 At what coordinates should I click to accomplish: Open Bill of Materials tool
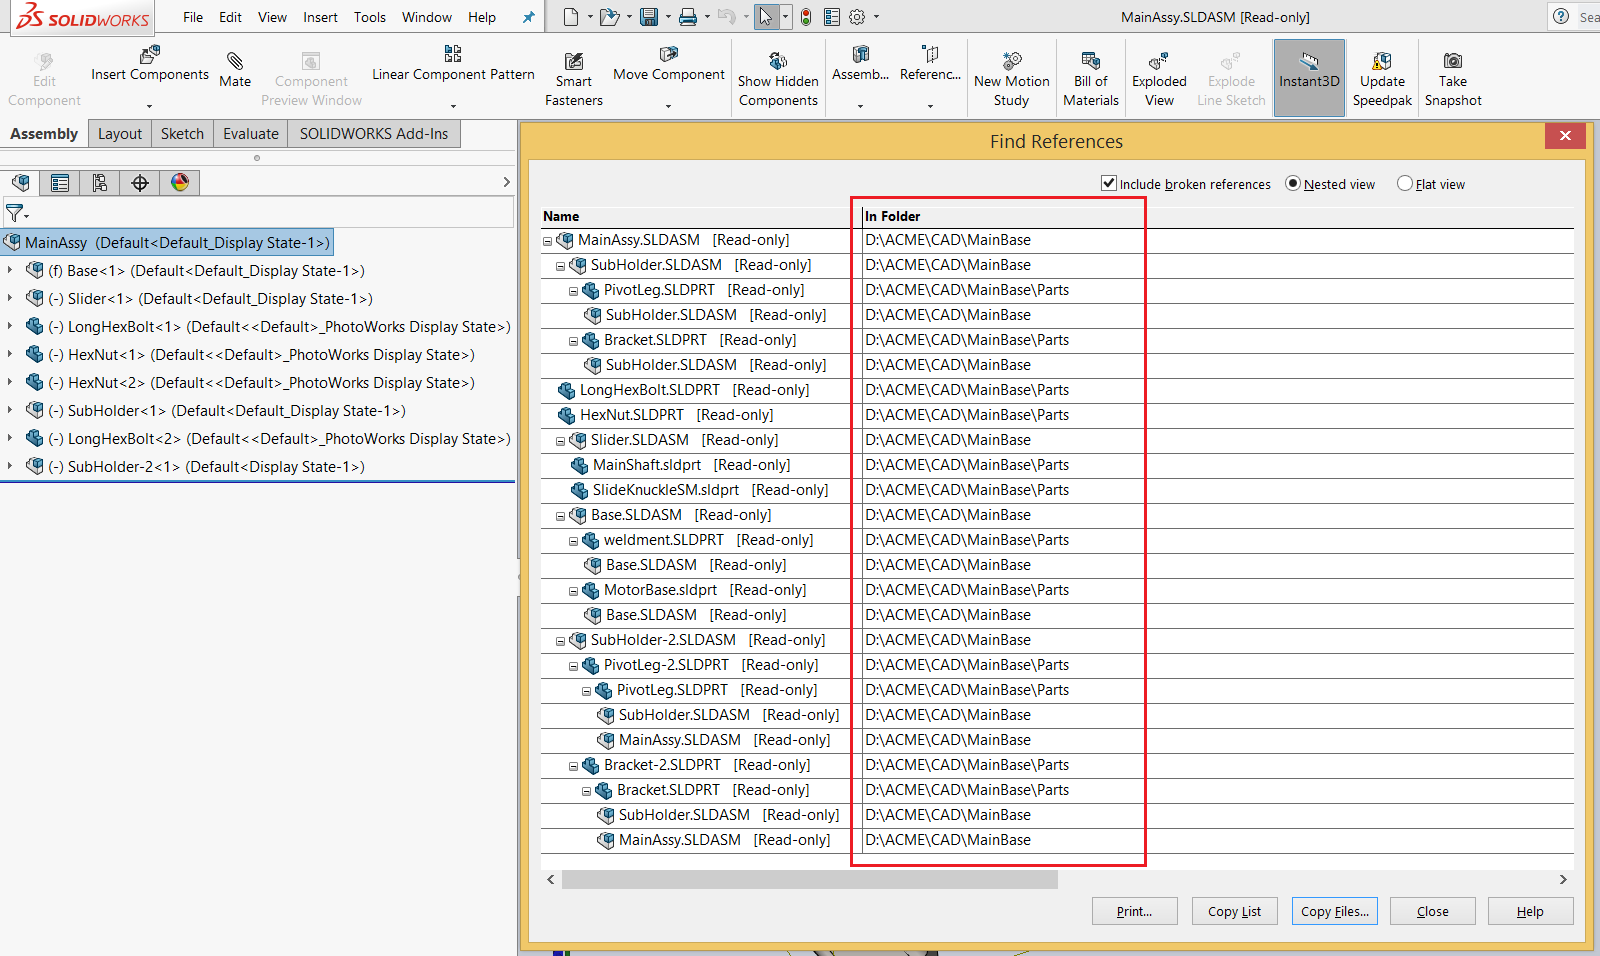[x=1090, y=62]
